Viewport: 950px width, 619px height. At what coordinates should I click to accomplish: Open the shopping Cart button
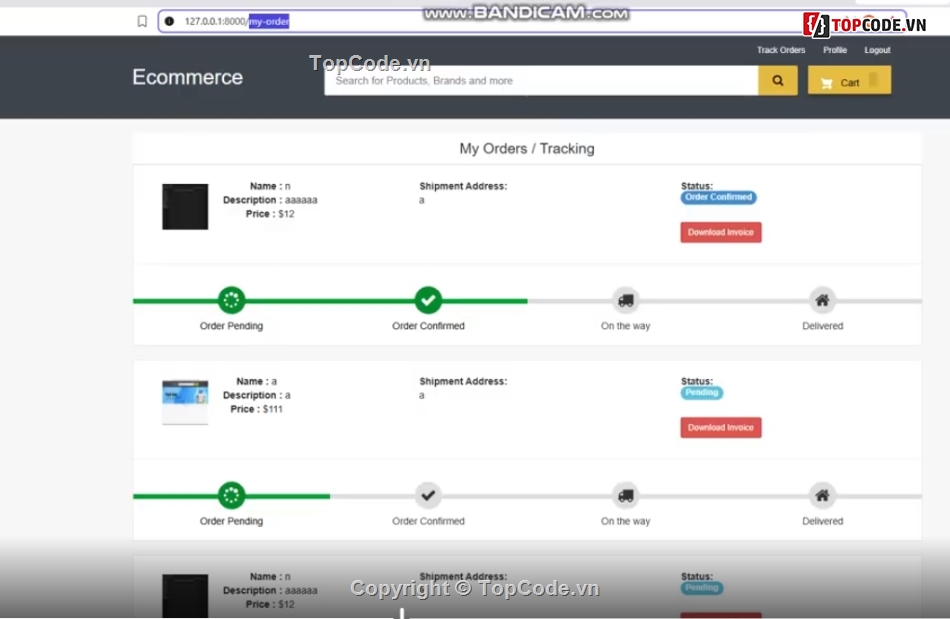(x=849, y=81)
